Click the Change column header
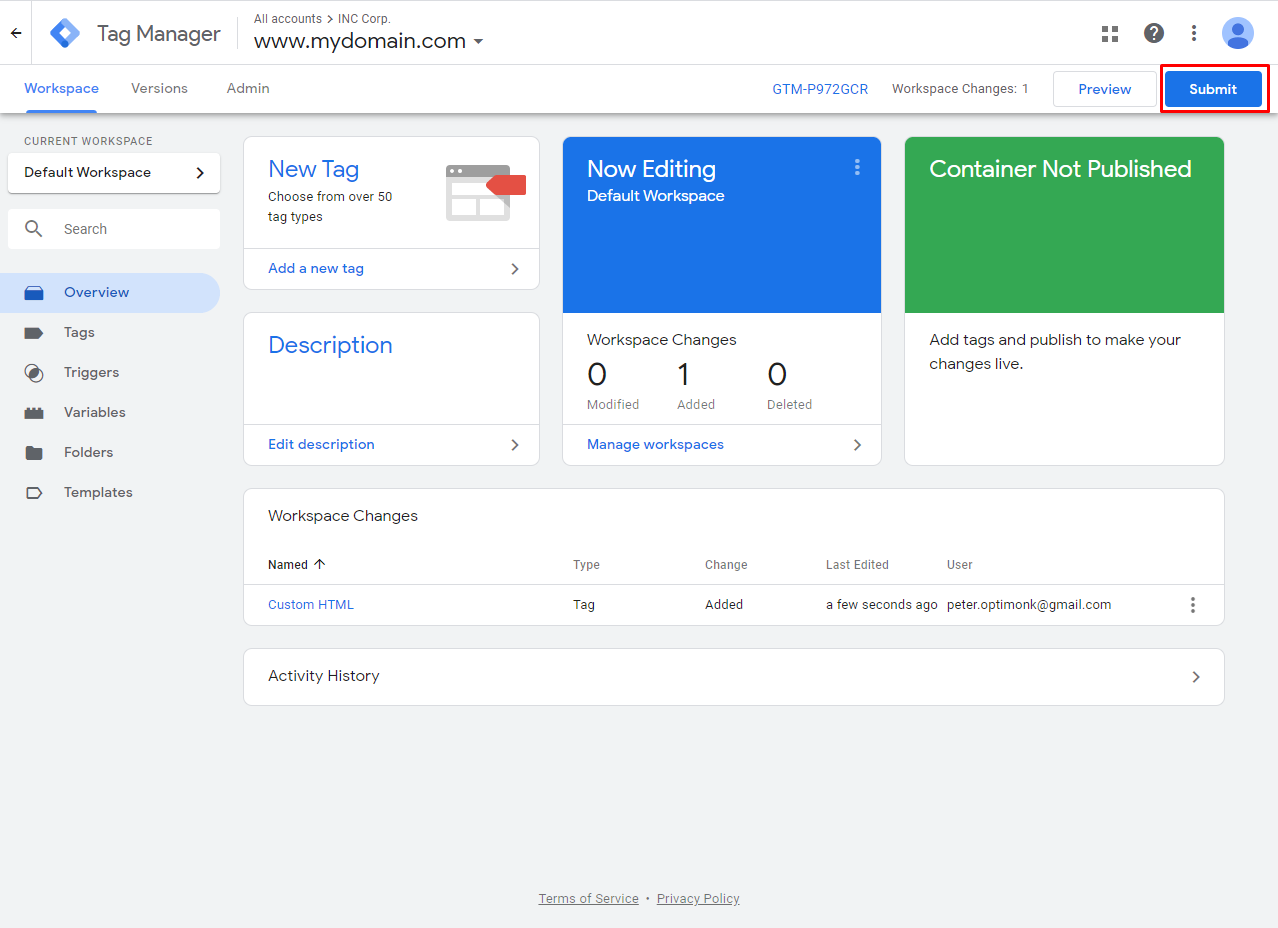Image resolution: width=1278 pixels, height=928 pixels. click(x=726, y=565)
